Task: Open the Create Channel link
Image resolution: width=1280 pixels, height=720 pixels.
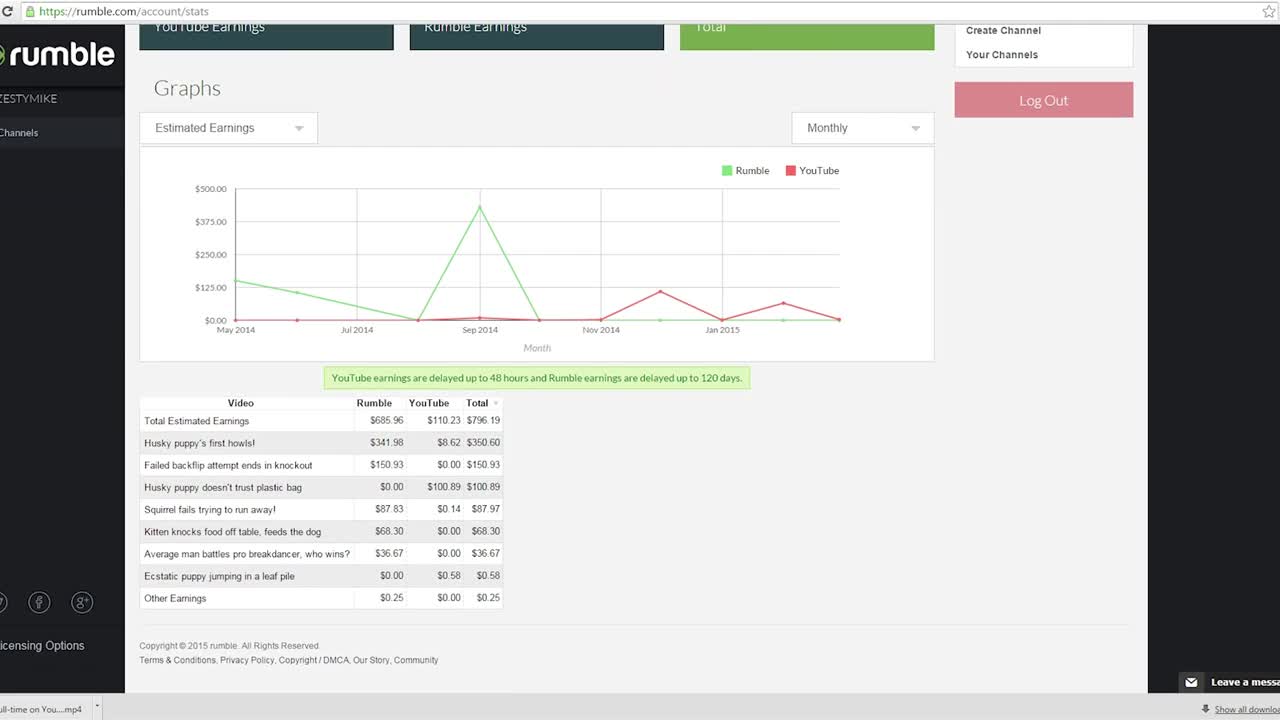Action: (1003, 31)
